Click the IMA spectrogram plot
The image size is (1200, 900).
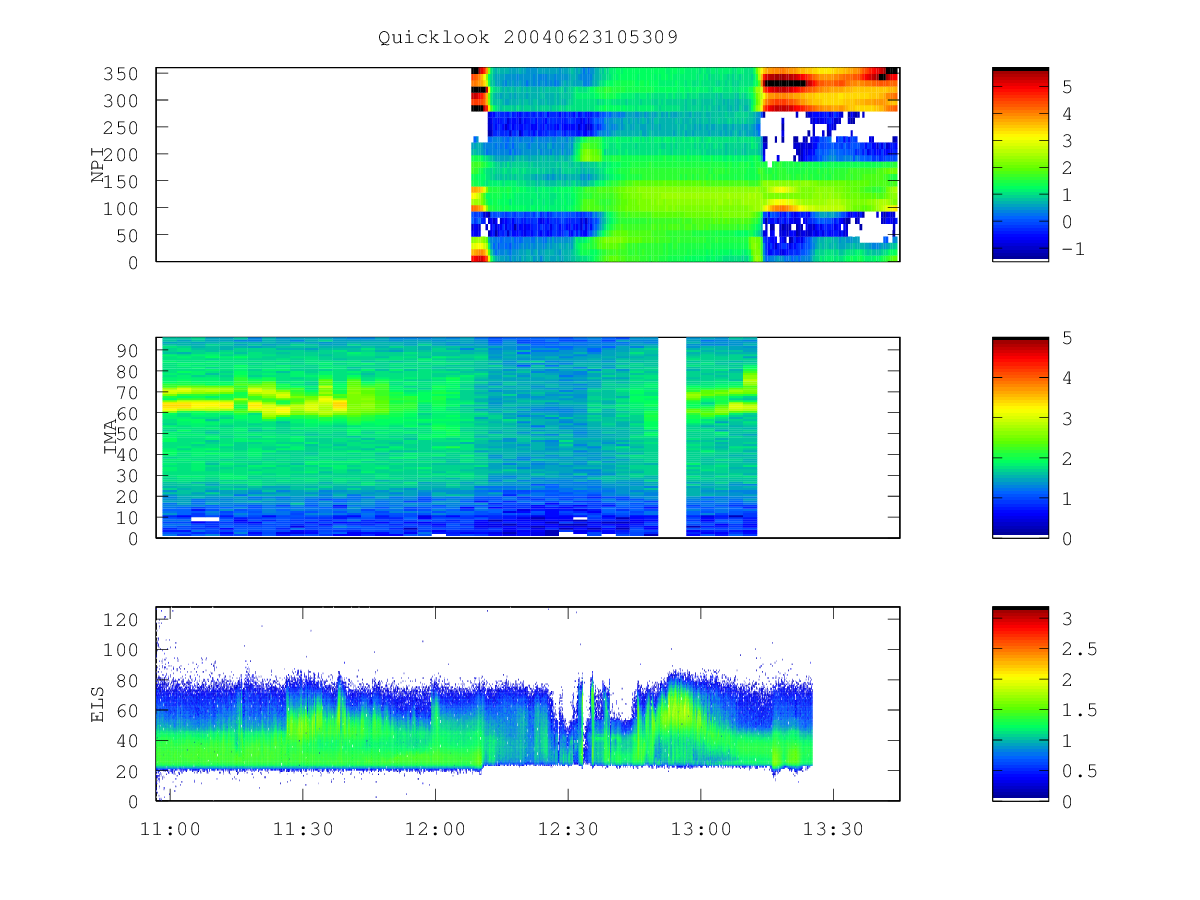point(528,437)
